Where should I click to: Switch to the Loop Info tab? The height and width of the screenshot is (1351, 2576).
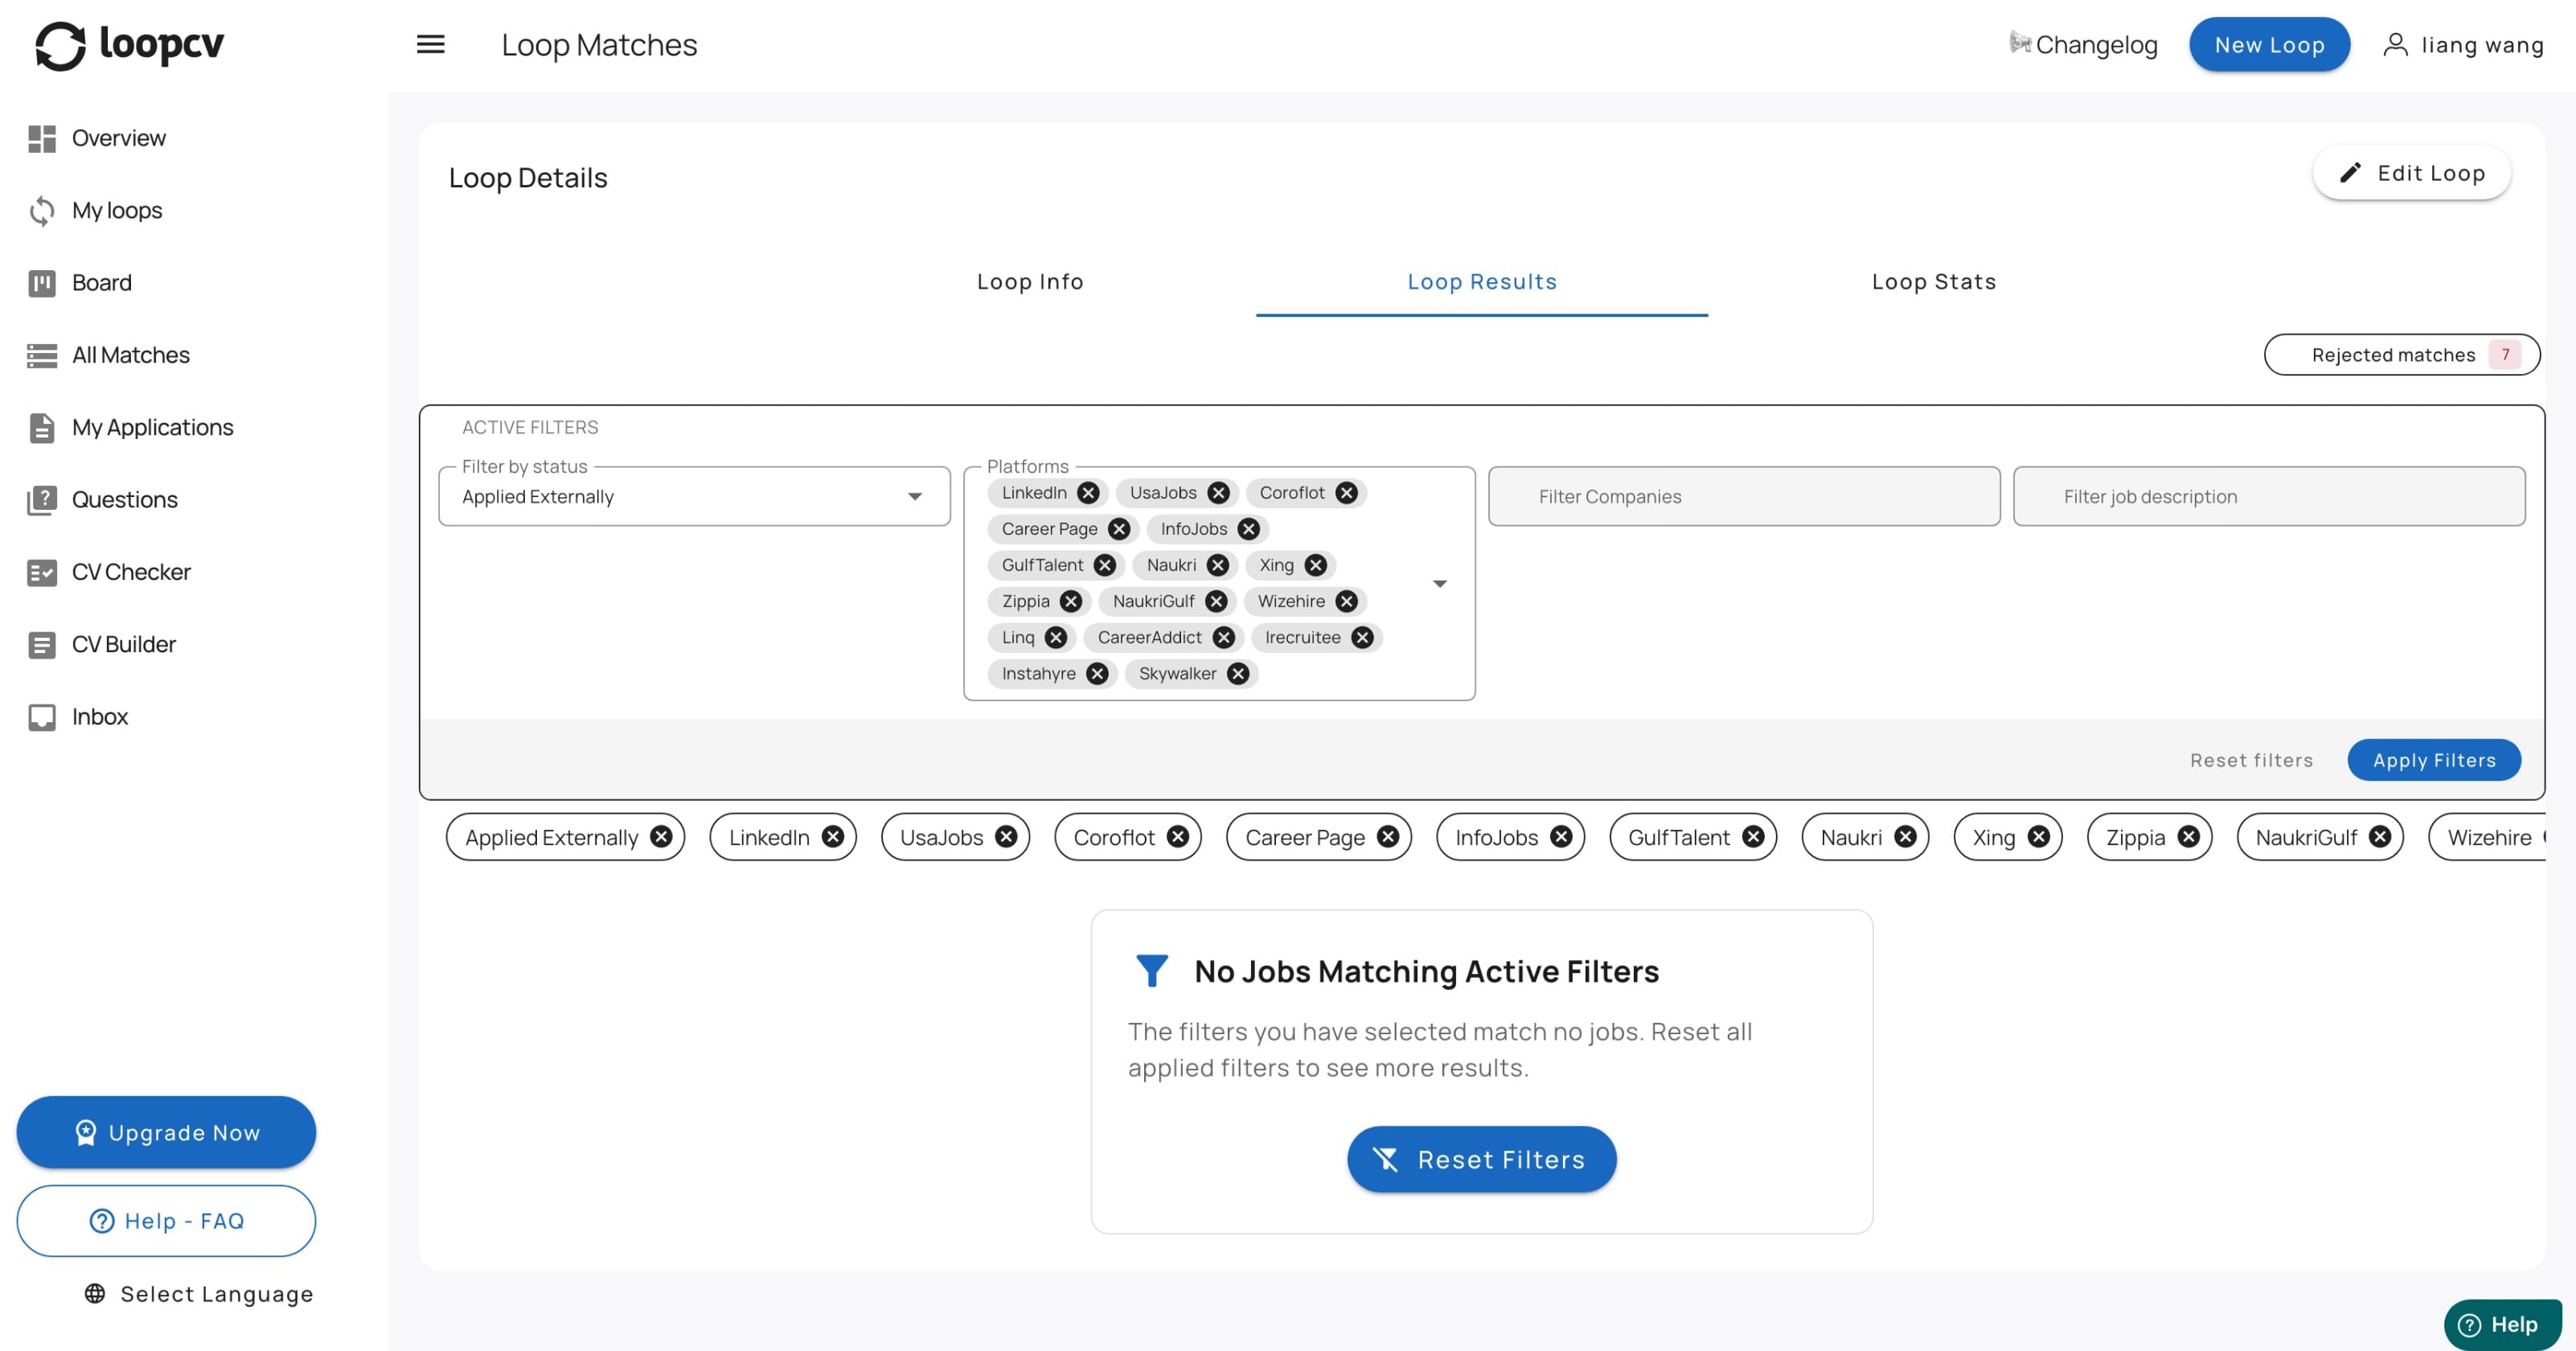(1030, 282)
